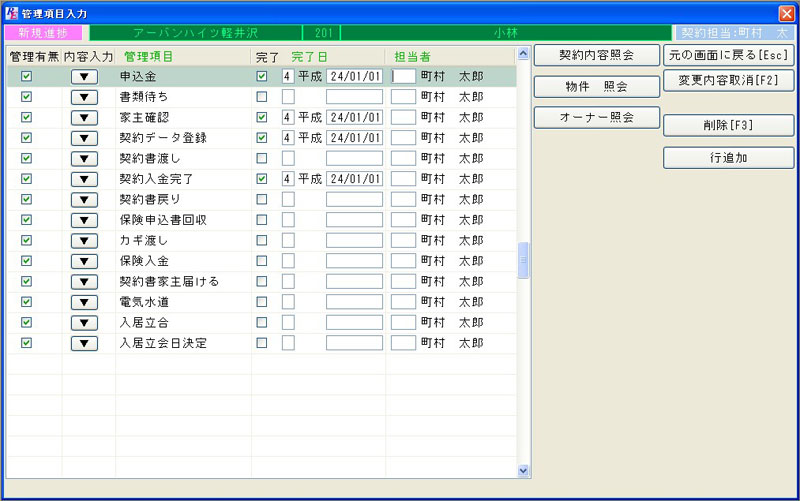The height and width of the screenshot is (501, 800).
Task: Open 内容入力 dropdown for 入居立会日決定
Action: click(84, 343)
